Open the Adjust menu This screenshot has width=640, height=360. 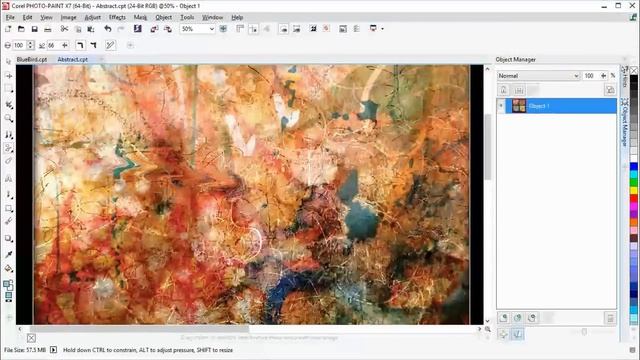tap(93, 18)
